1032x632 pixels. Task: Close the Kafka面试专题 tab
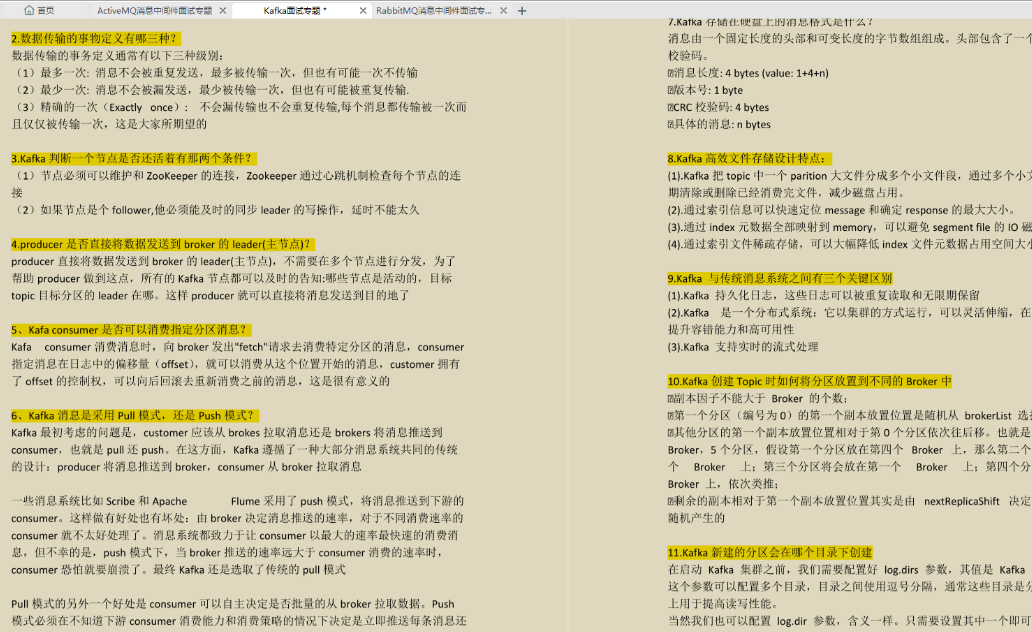363,11
